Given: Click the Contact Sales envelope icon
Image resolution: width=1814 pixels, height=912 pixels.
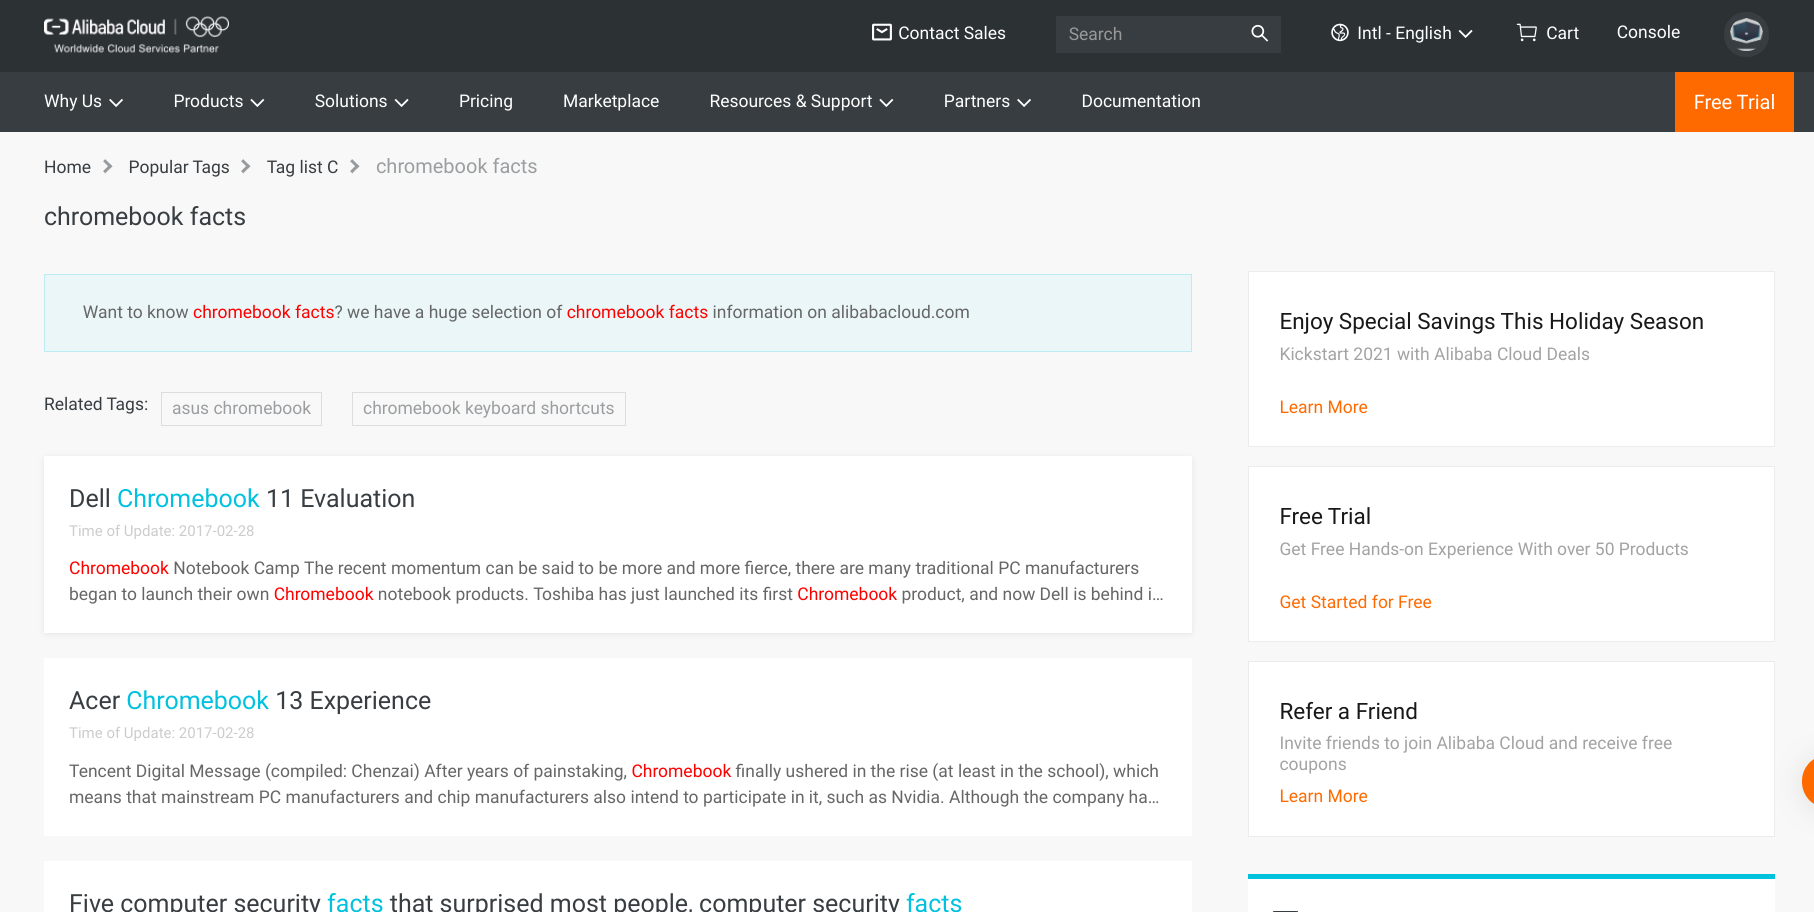Looking at the screenshot, I should (x=881, y=33).
